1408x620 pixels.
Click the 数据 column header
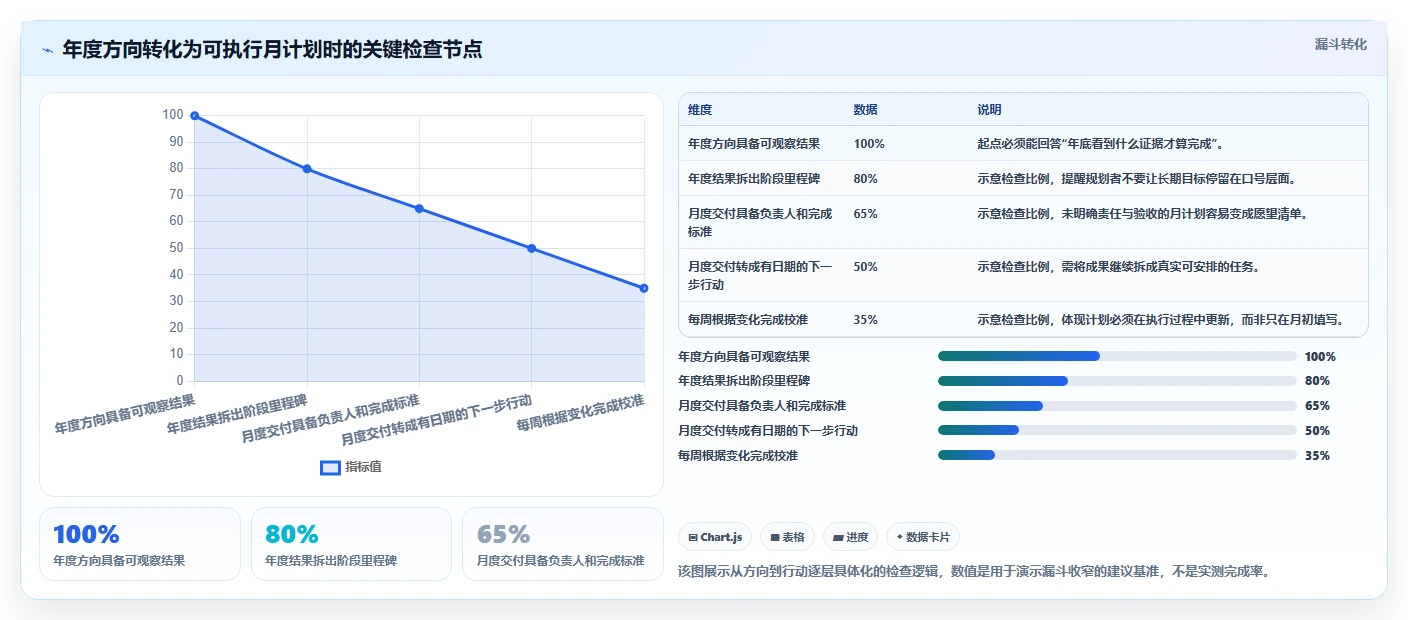point(865,110)
